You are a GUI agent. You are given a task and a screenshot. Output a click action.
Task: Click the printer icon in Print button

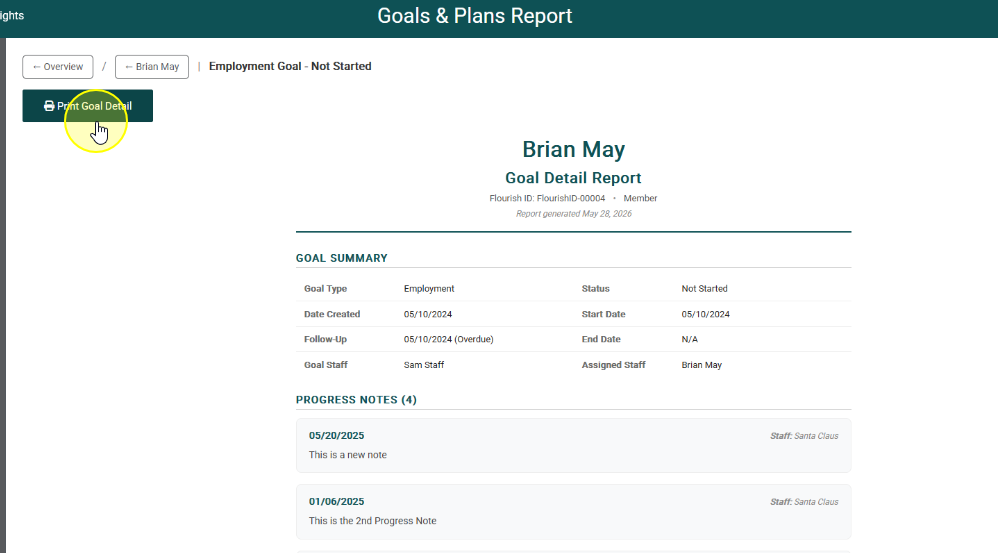click(x=49, y=106)
